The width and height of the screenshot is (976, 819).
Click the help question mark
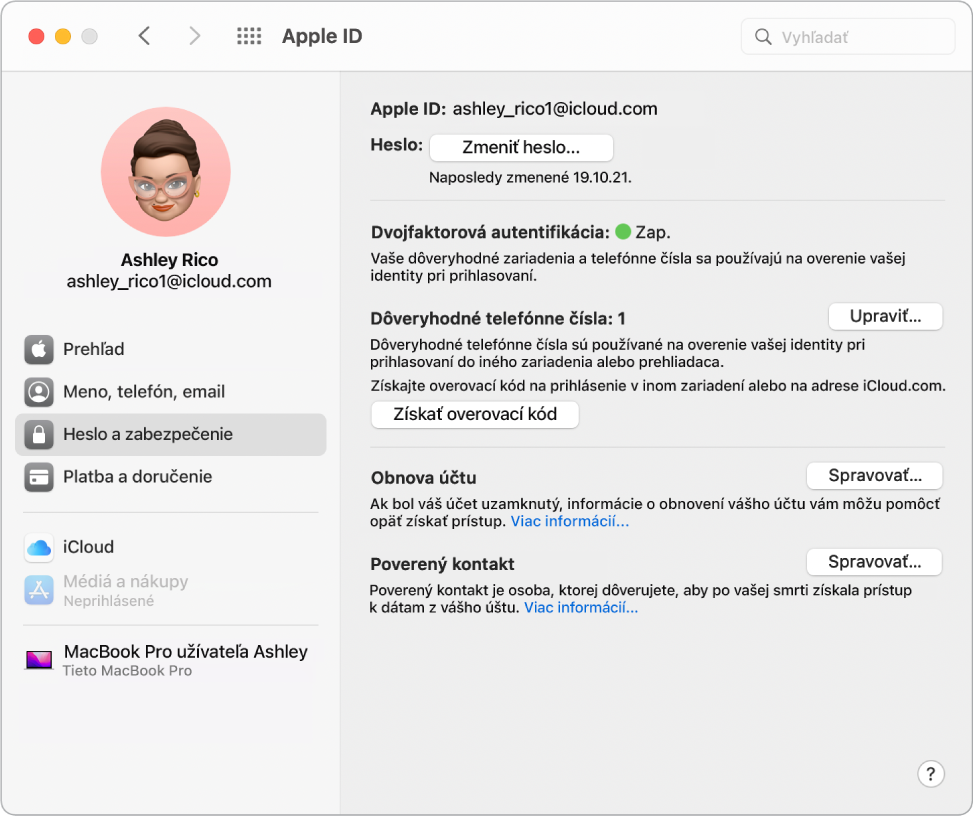(x=931, y=774)
